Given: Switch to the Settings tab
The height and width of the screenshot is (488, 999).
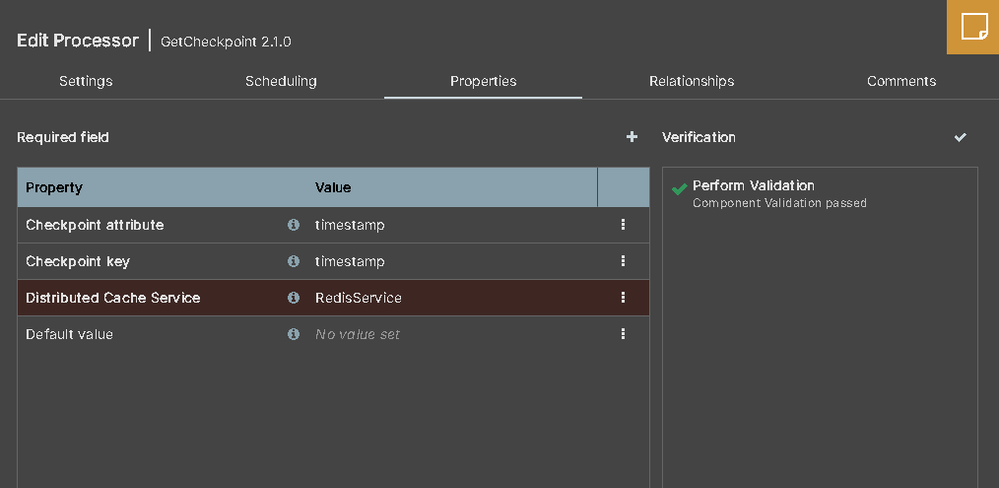Looking at the screenshot, I should click(86, 81).
